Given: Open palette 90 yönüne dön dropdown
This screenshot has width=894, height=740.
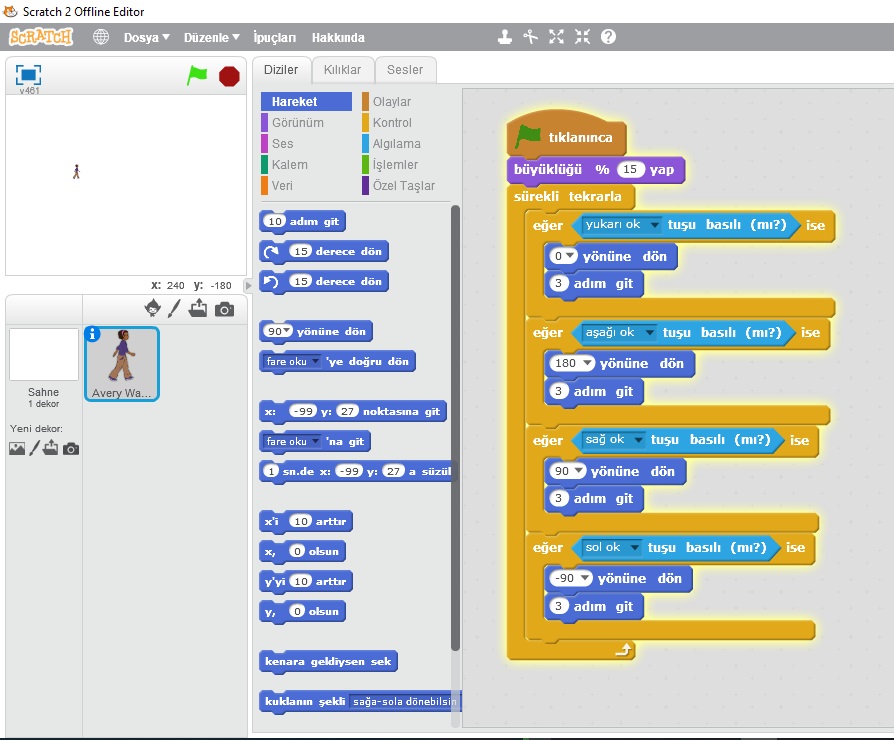Looking at the screenshot, I should pos(286,331).
